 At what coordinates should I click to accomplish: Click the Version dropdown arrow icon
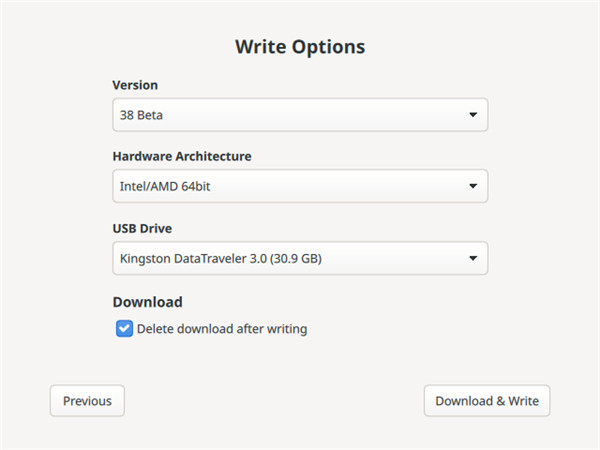click(x=473, y=115)
